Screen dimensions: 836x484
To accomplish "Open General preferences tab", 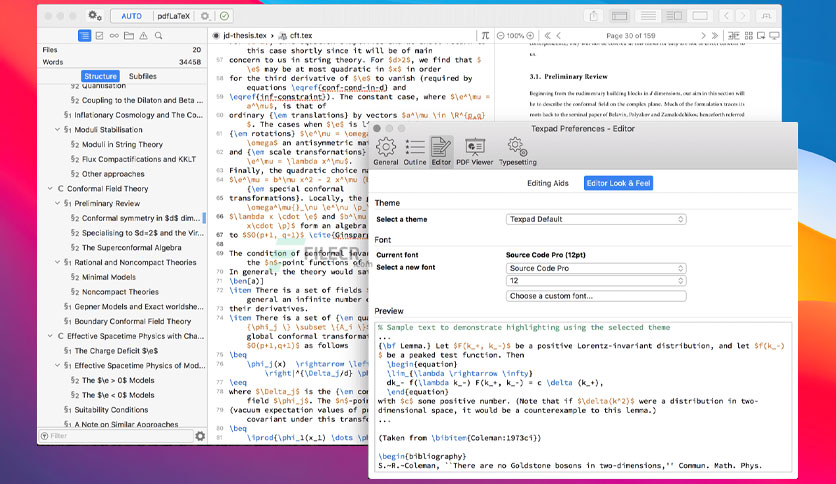I will (x=385, y=151).
